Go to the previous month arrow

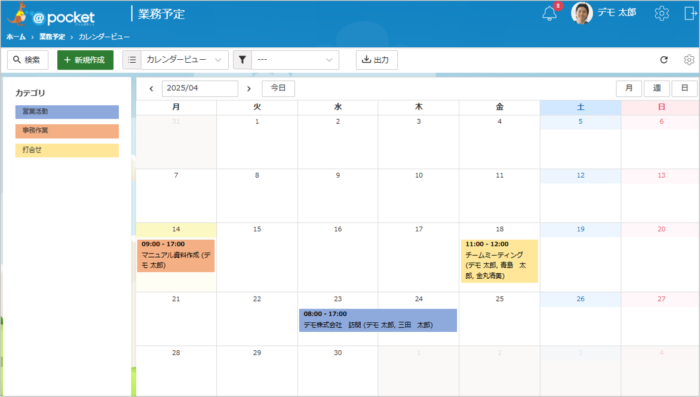point(151,88)
